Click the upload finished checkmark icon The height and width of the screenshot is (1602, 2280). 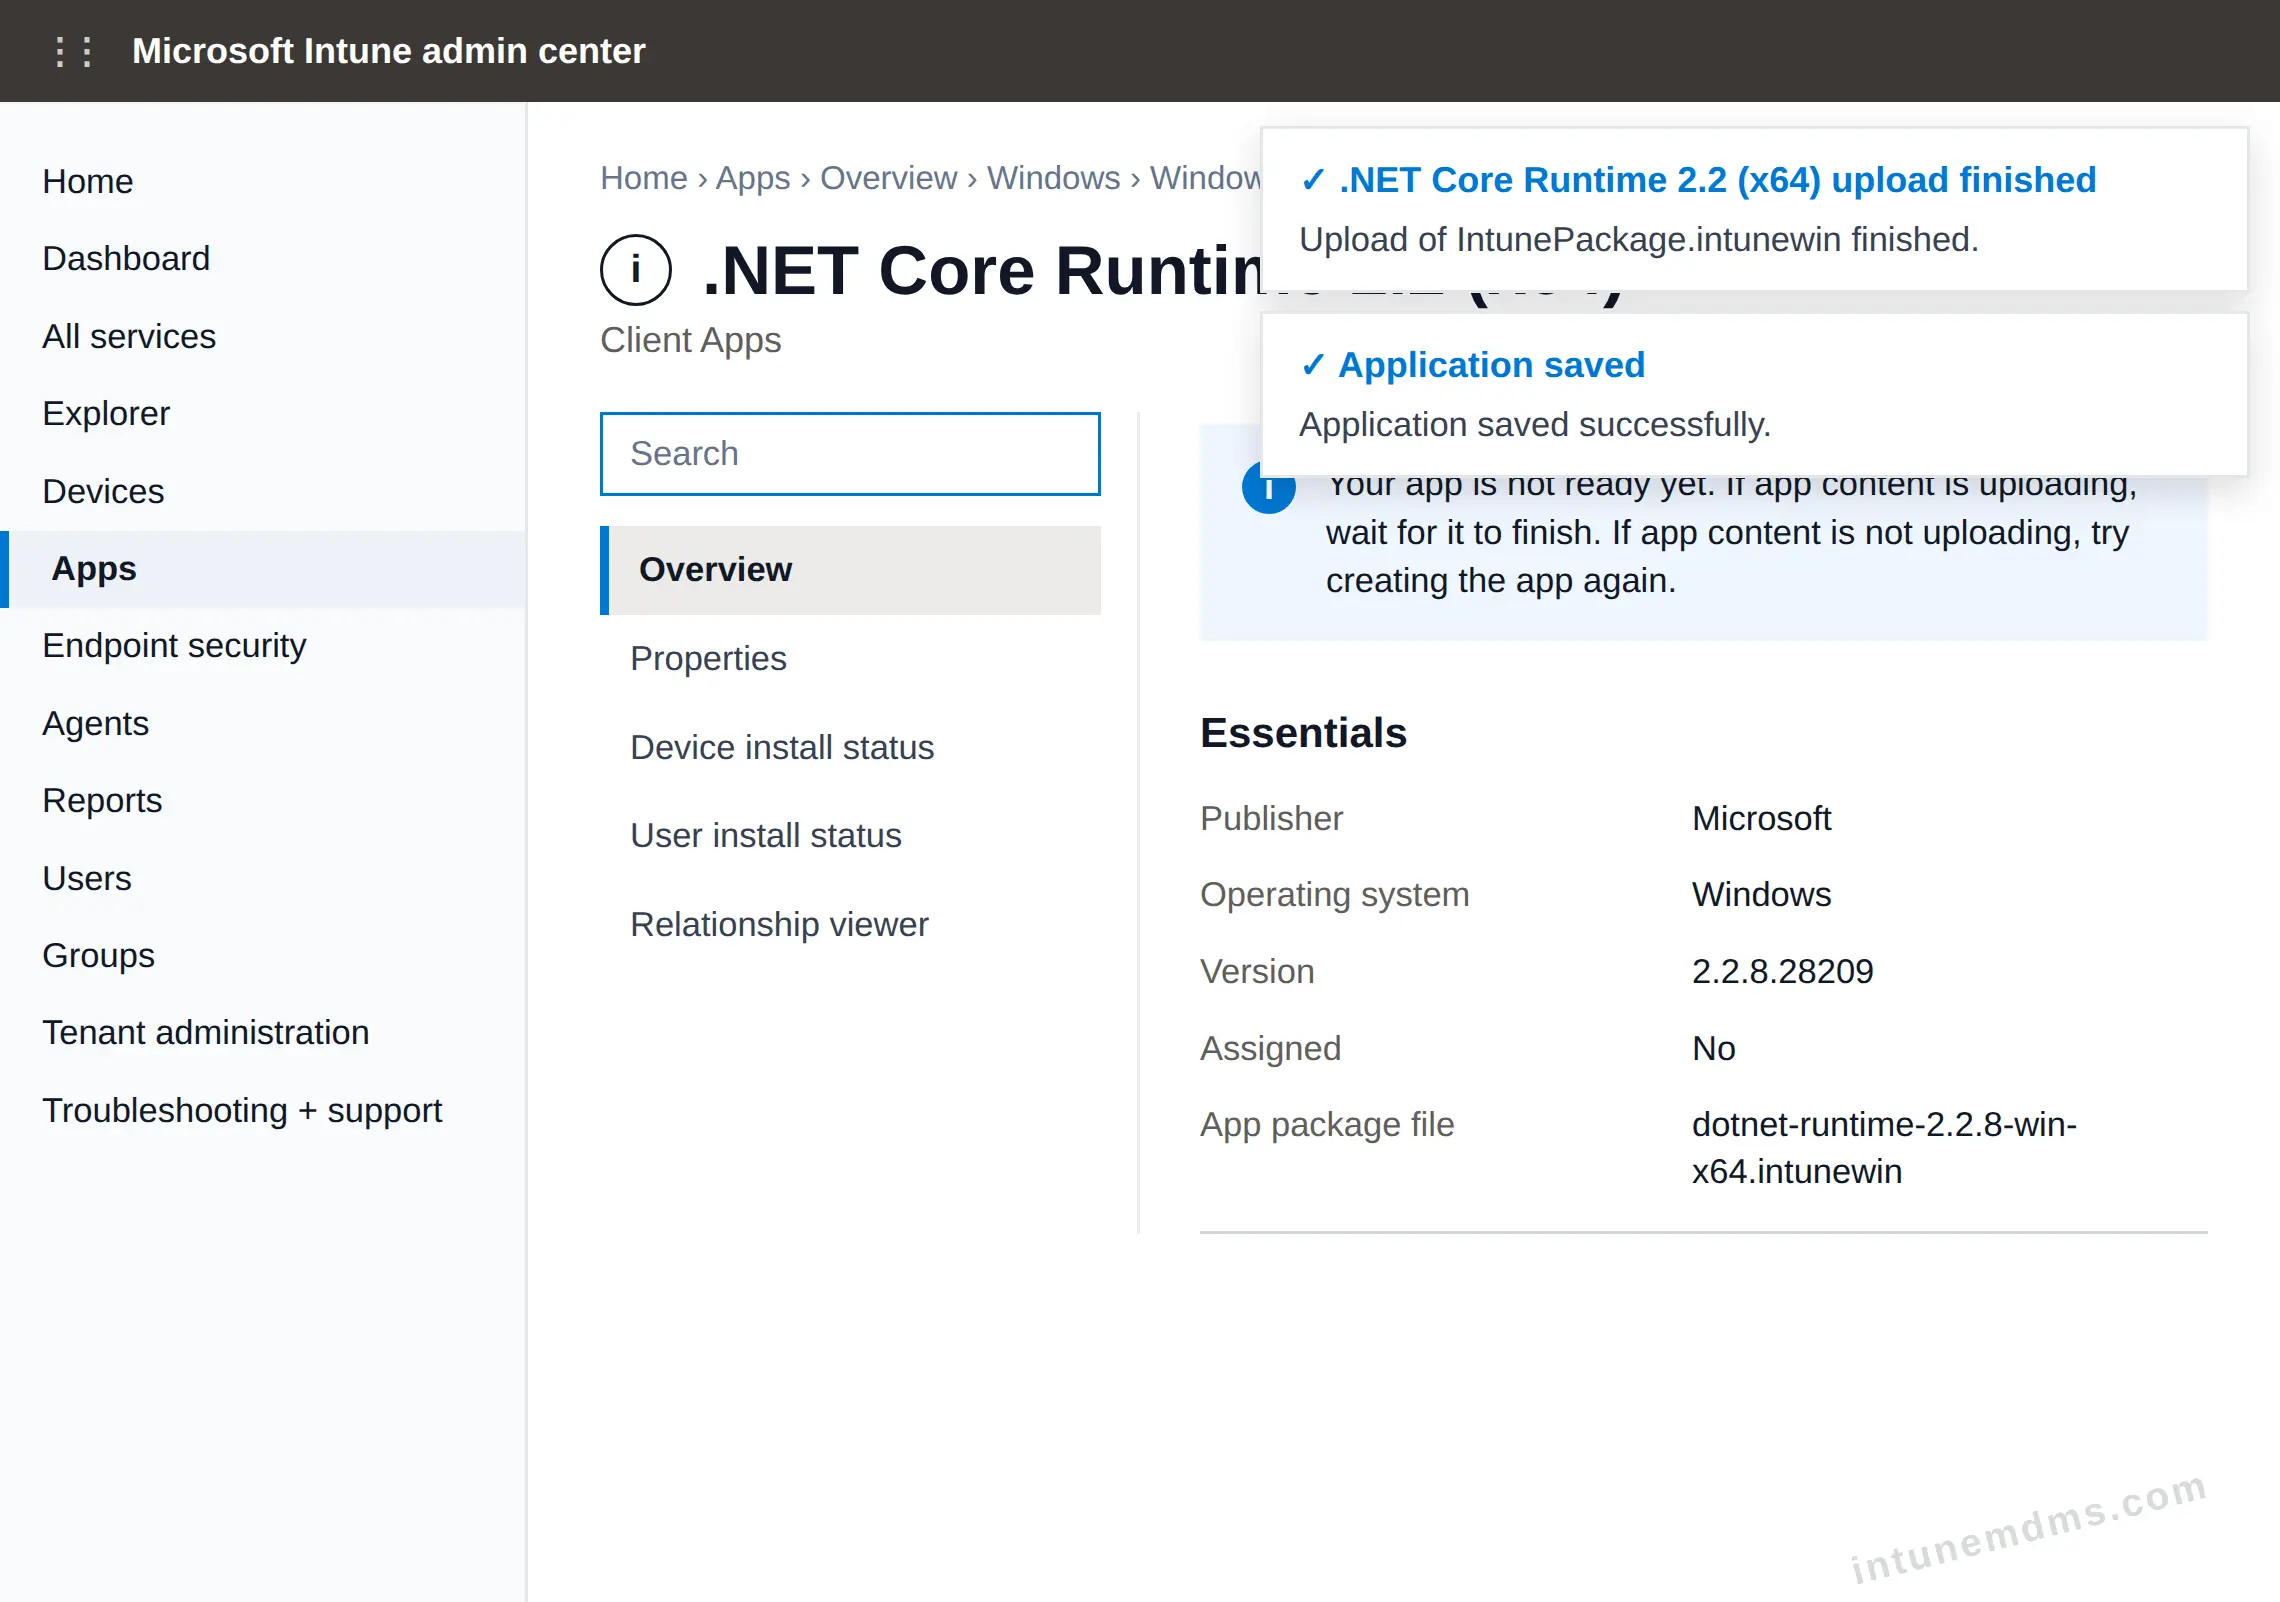1313,180
